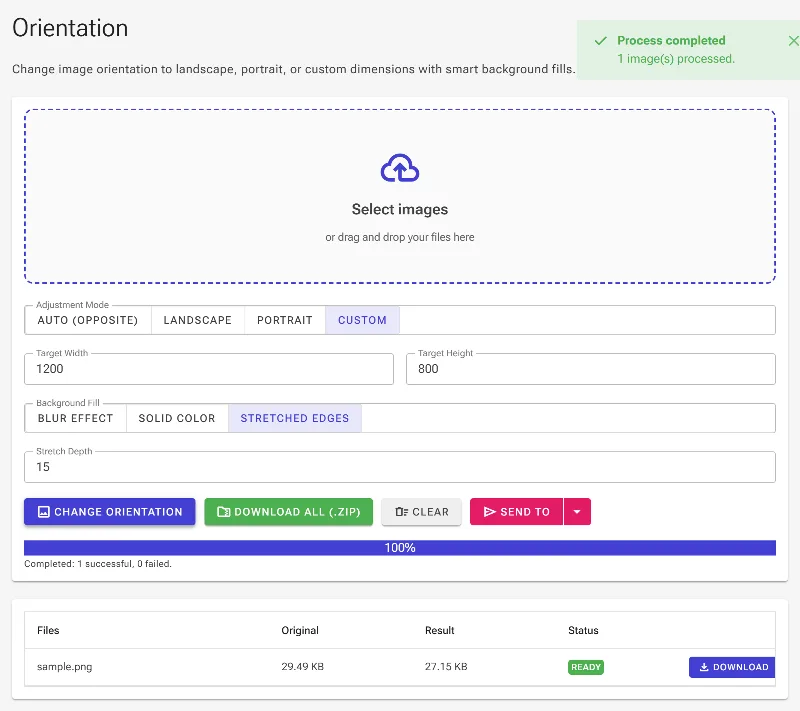Click the Target Height input field

coord(591,369)
